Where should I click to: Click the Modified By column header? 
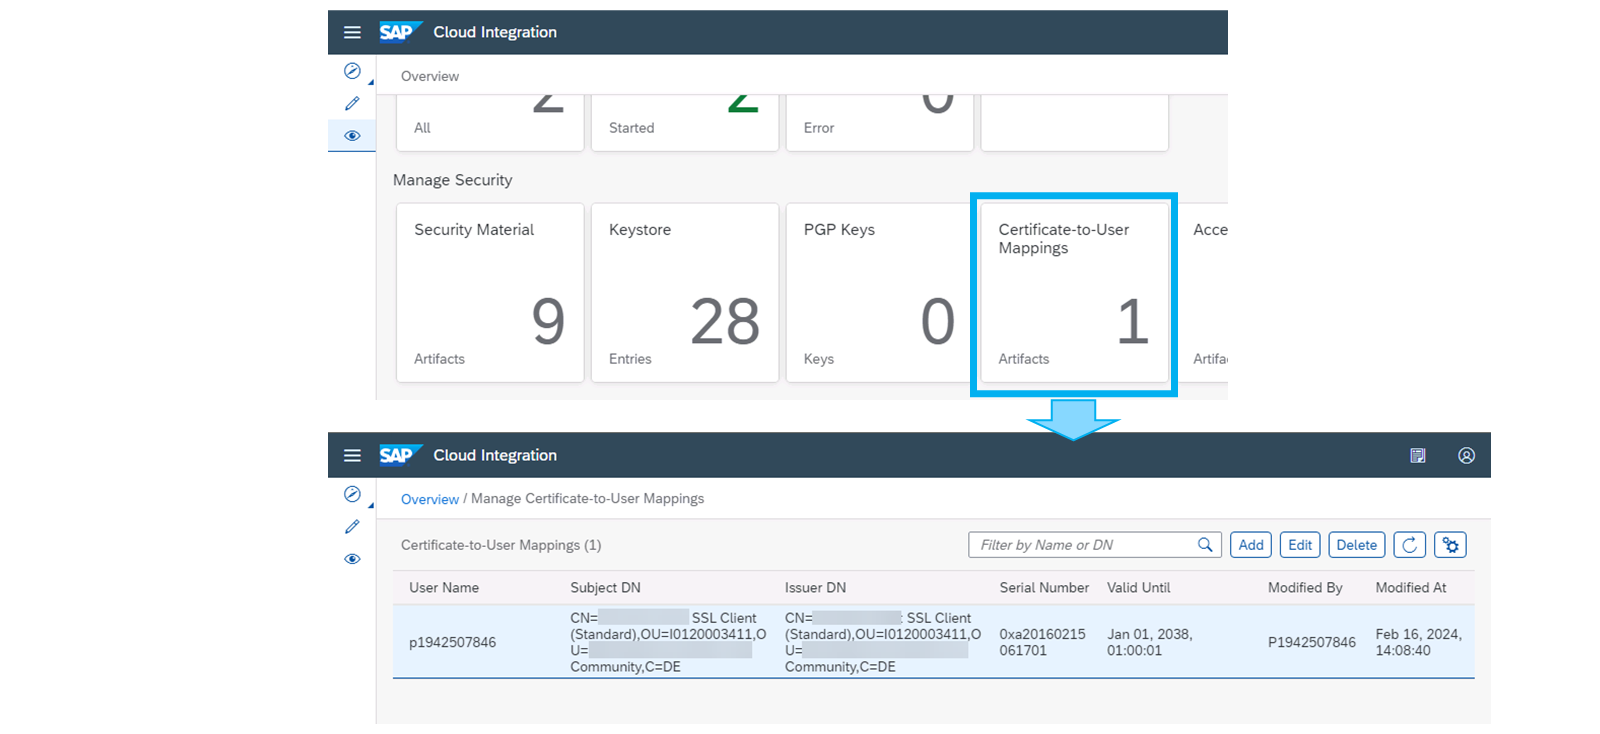coord(1305,588)
